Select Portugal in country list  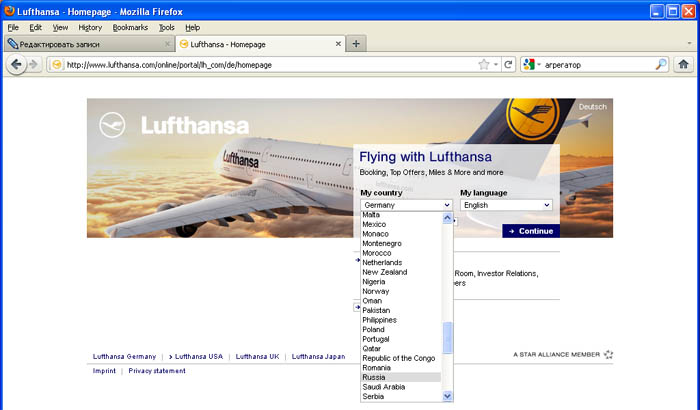(x=401, y=339)
